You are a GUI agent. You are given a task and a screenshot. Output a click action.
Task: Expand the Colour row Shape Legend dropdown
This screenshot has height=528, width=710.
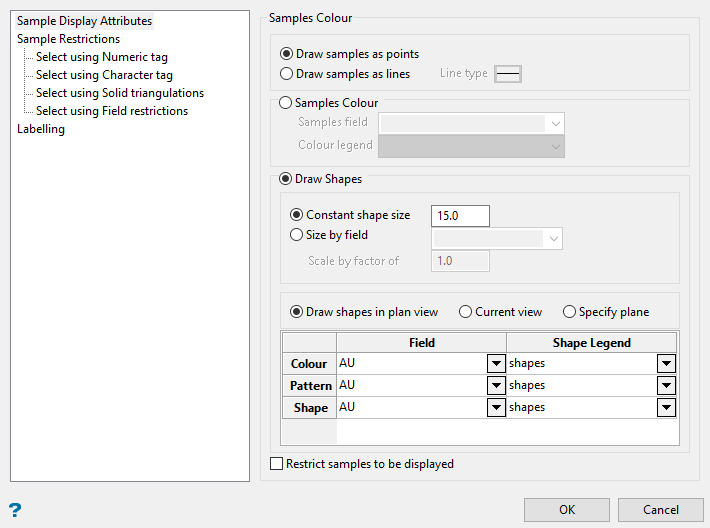point(666,364)
